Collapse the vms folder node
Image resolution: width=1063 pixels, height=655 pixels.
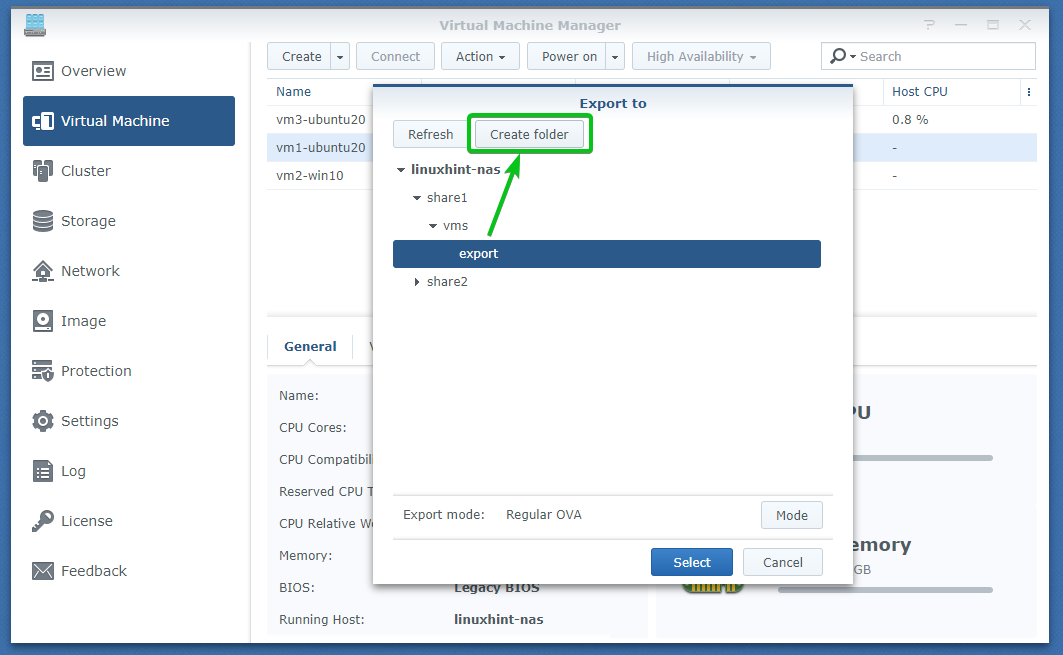click(433, 226)
